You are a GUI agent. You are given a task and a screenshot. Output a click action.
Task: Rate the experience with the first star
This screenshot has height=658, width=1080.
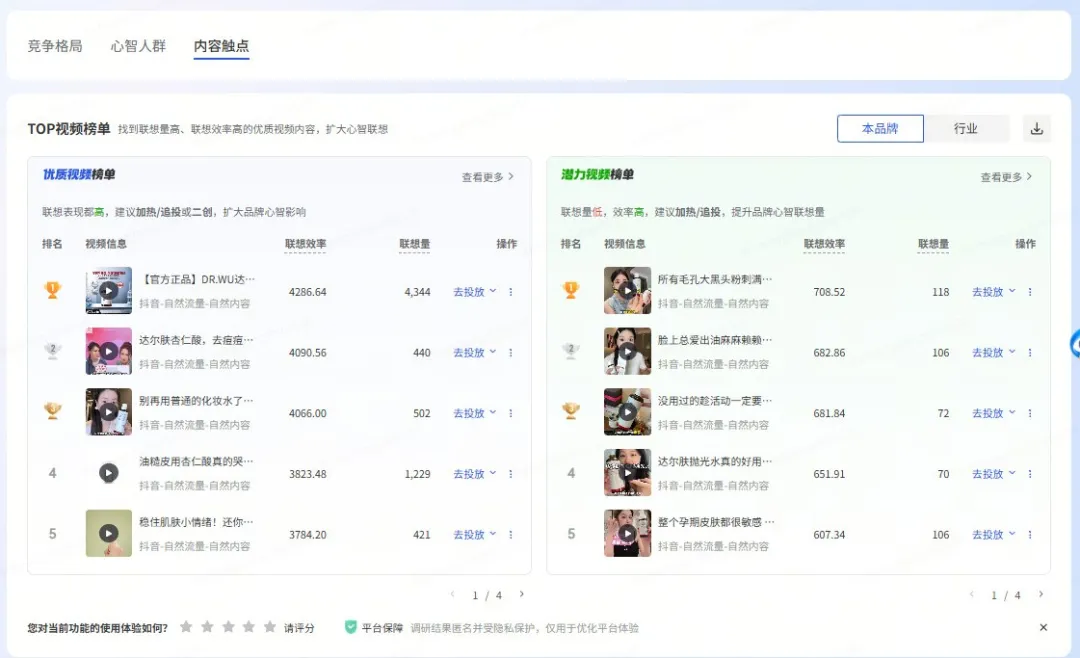point(186,627)
